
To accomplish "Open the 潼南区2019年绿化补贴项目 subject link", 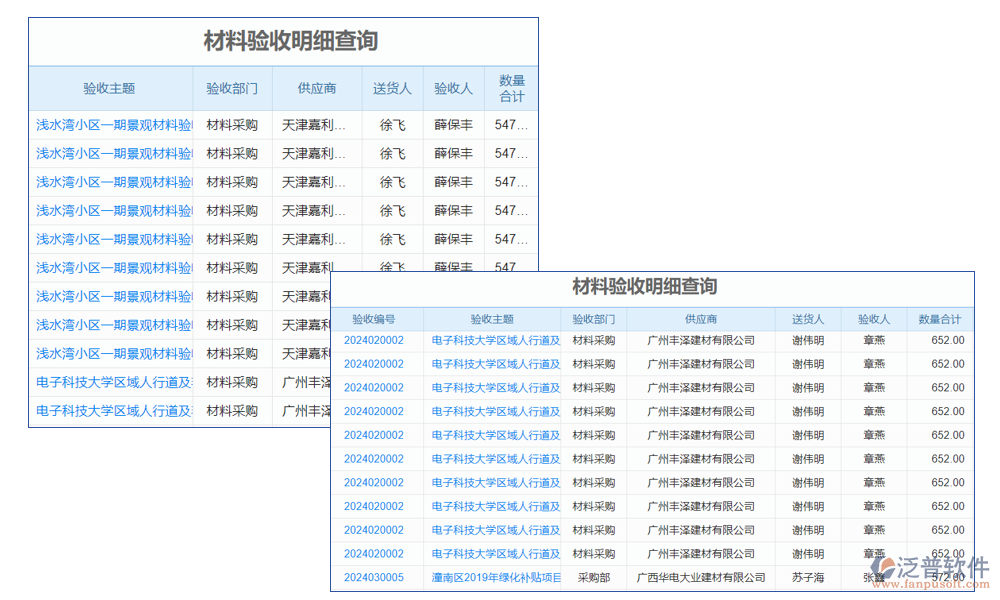I will (x=497, y=577).
